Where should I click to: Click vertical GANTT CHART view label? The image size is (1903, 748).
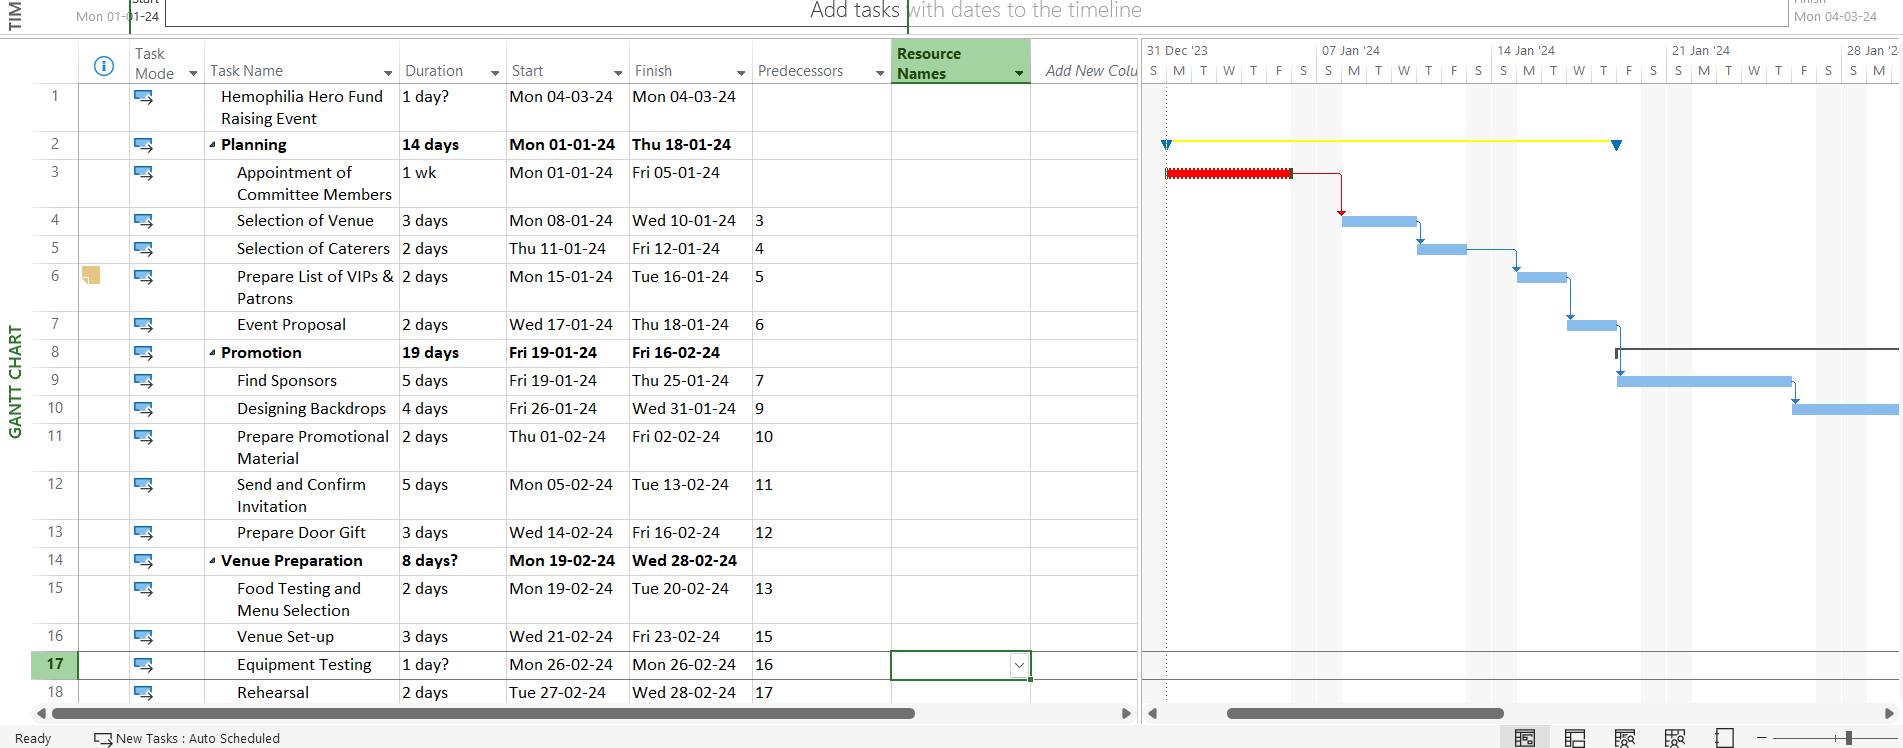[x=15, y=382]
